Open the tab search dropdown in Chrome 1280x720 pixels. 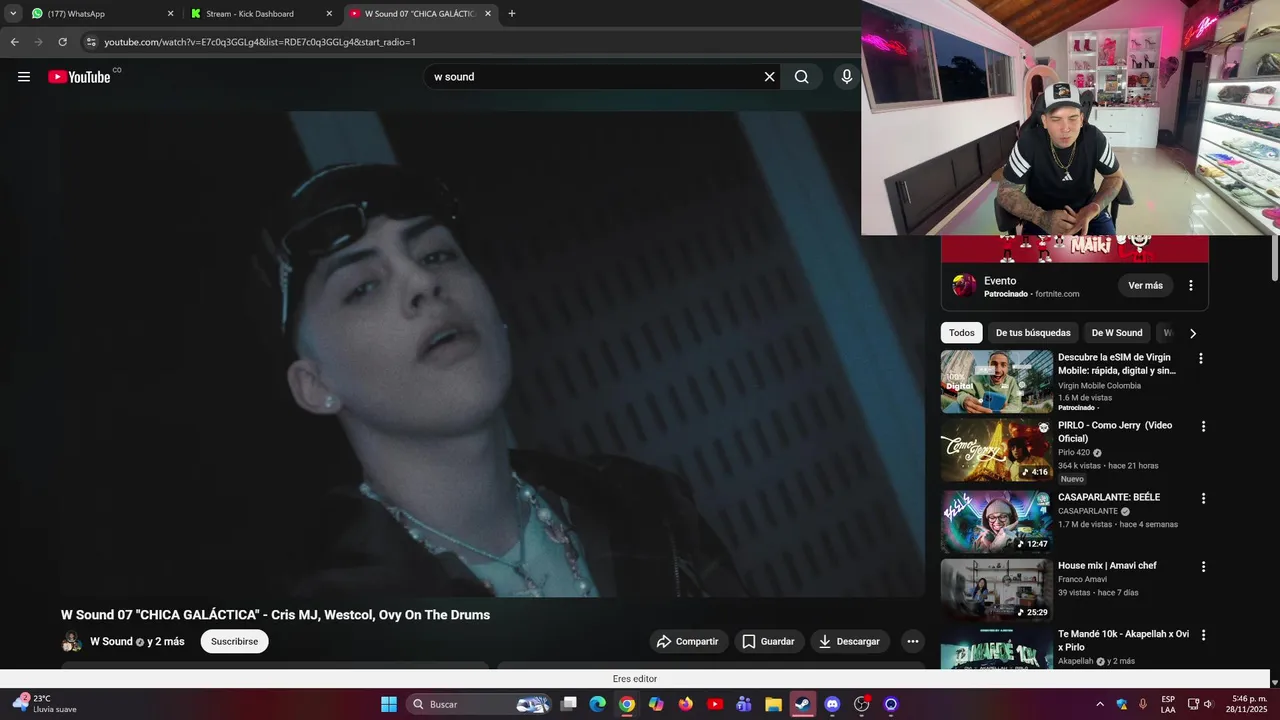(x=13, y=13)
